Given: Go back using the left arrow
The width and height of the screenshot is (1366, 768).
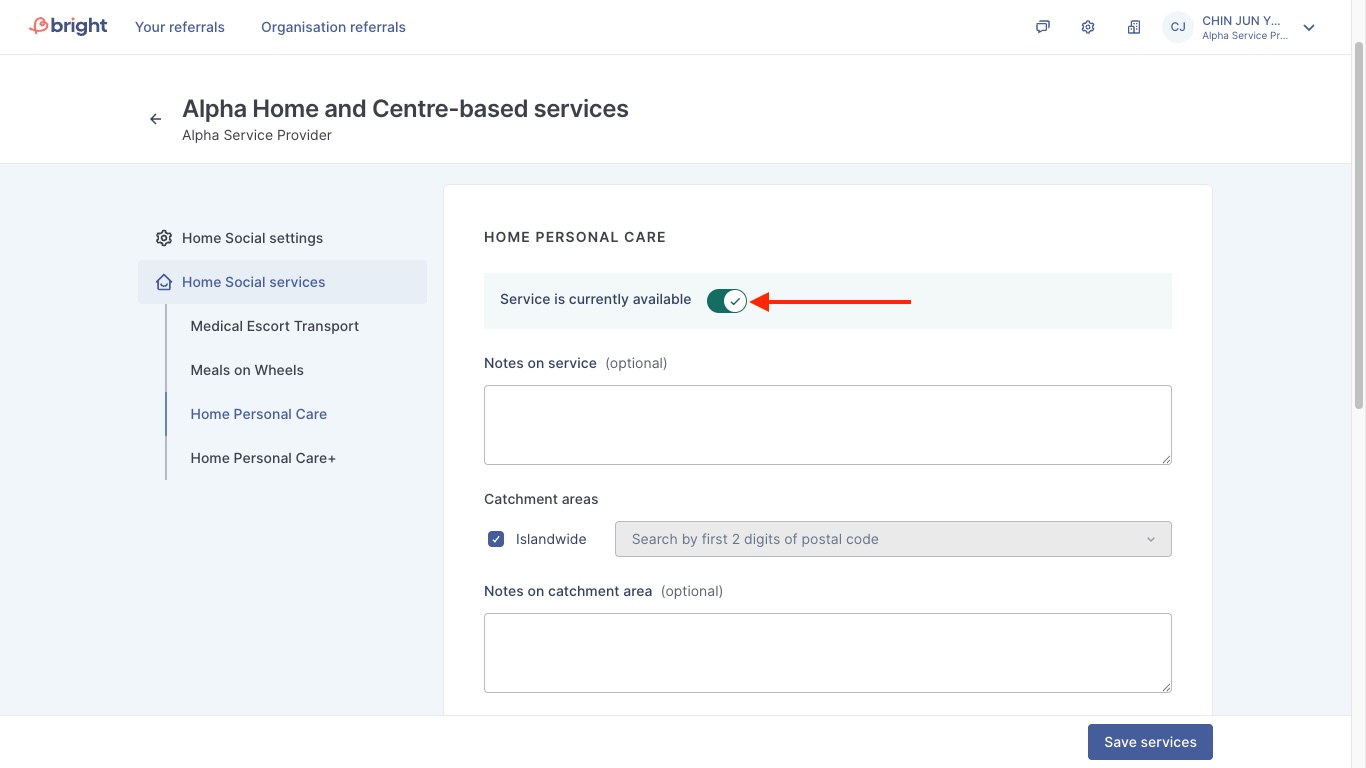Looking at the screenshot, I should click(155, 119).
